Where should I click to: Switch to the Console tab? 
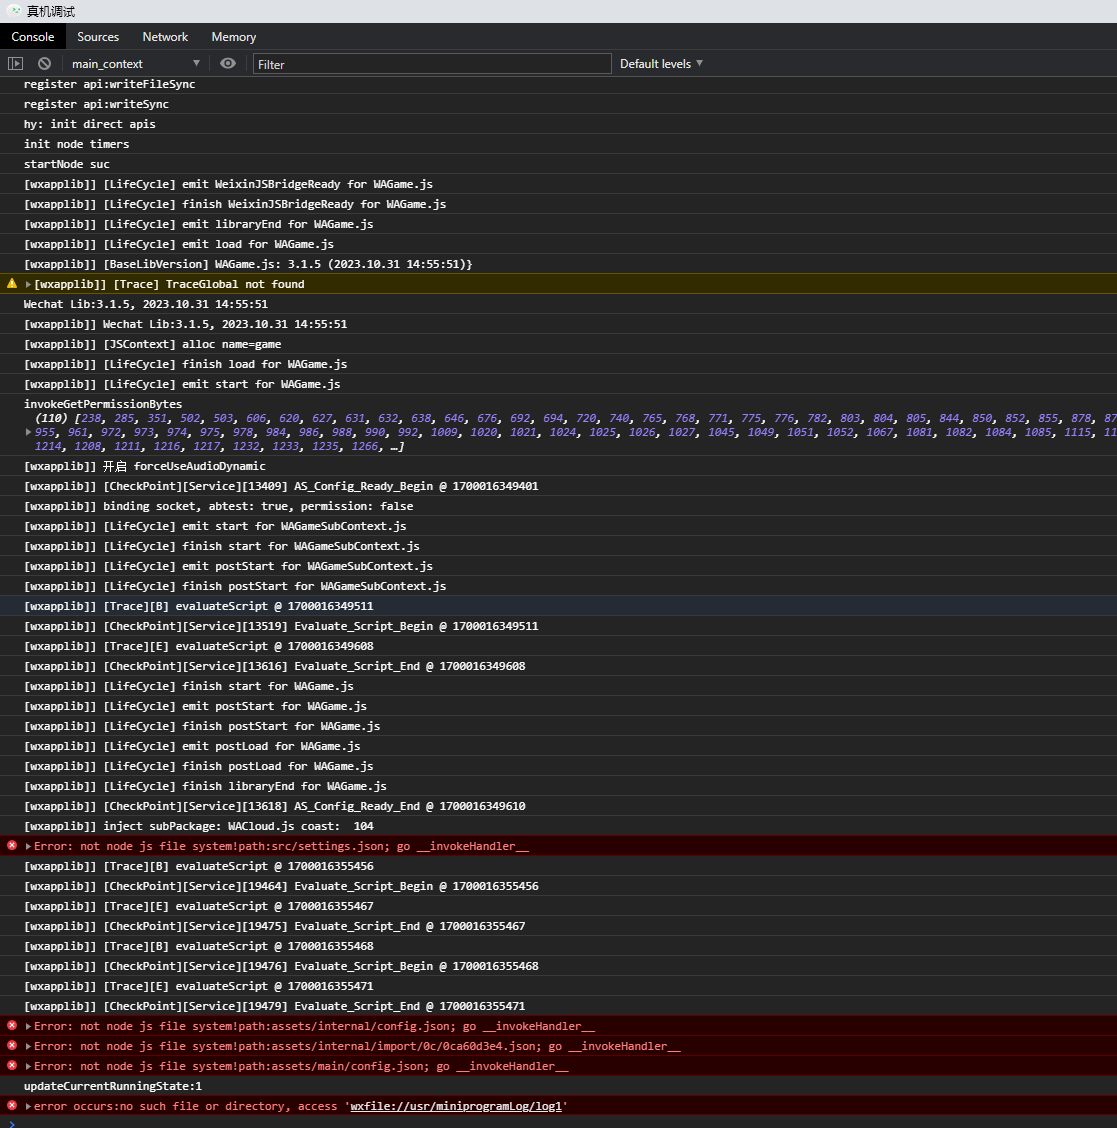[x=32, y=37]
